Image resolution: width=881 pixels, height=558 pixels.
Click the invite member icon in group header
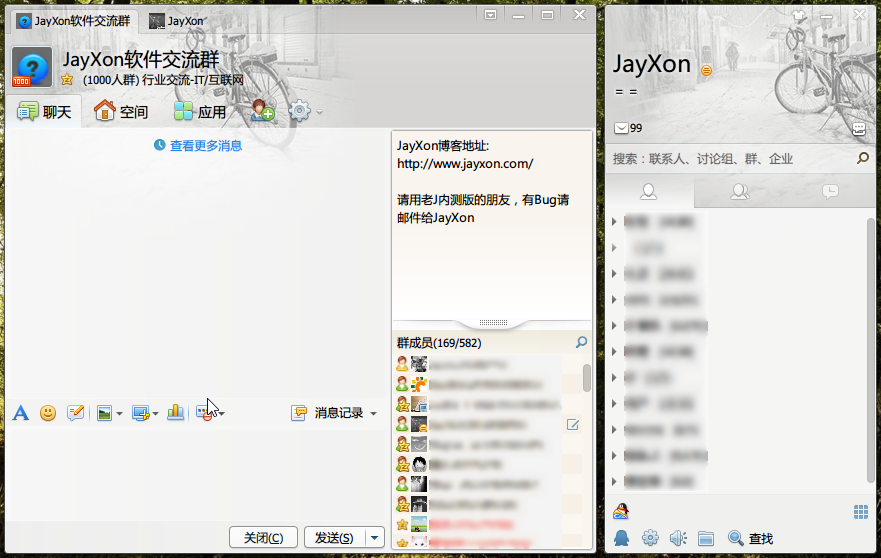[262, 110]
